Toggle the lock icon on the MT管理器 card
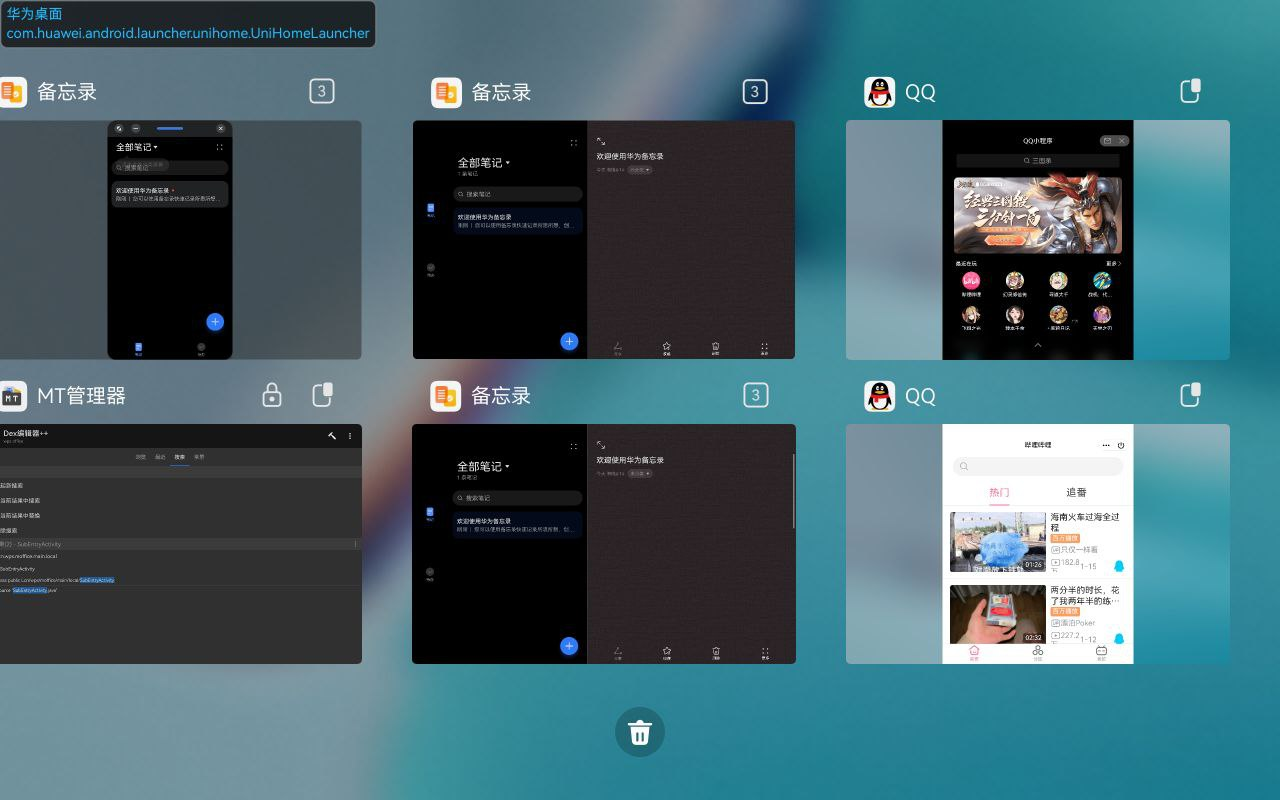 click(272, 395)
